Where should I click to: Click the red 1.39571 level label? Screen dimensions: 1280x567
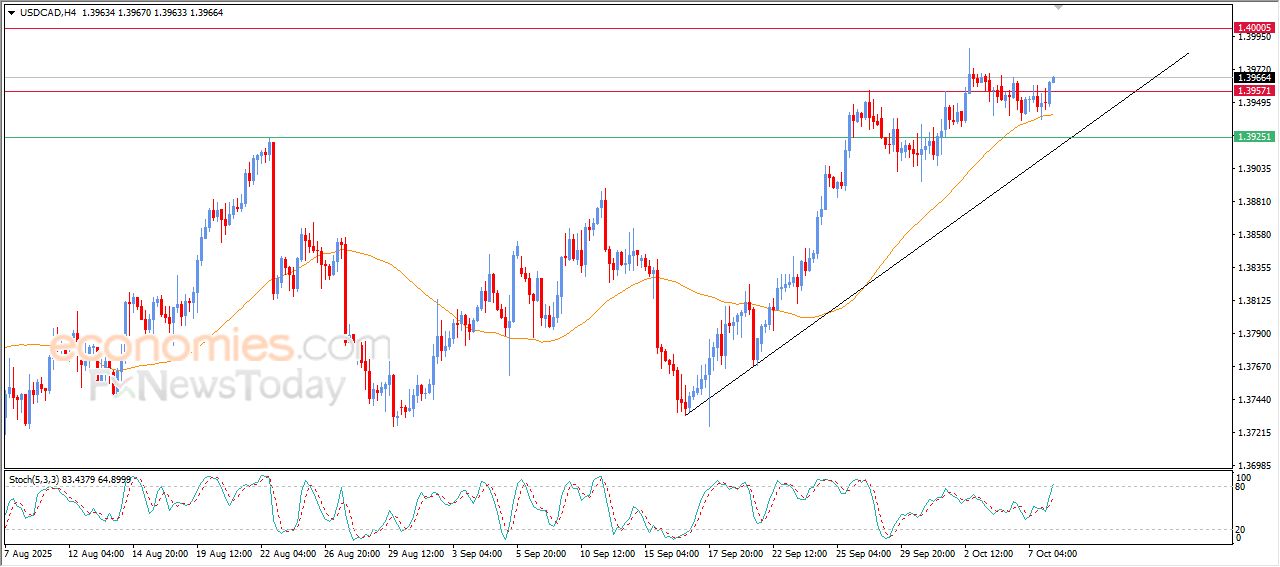point(1254,91)
